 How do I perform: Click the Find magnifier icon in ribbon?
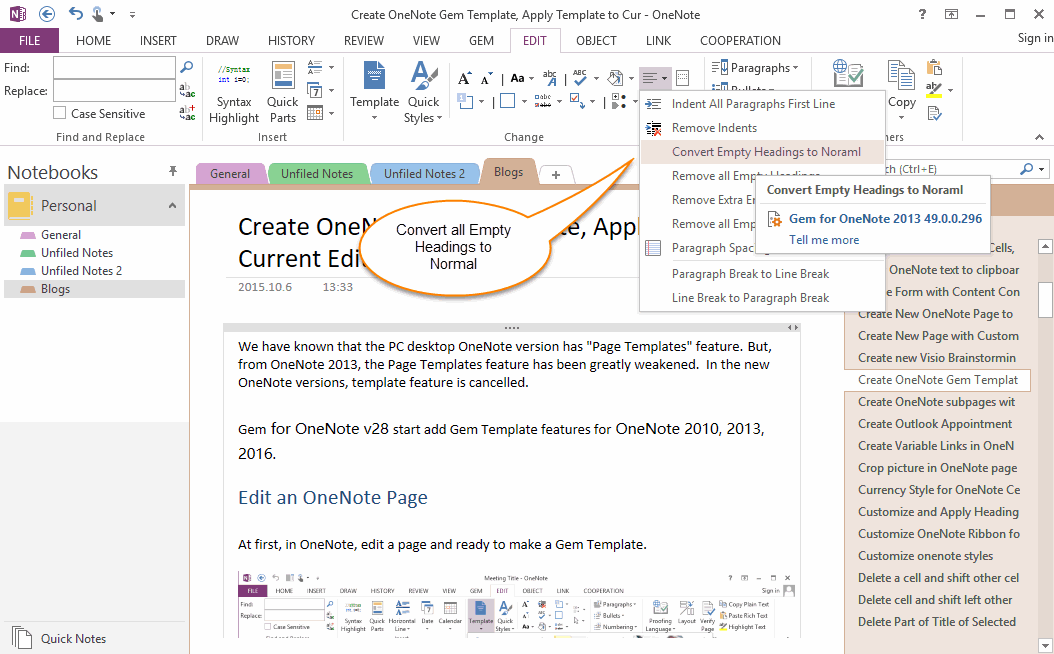[187, 67]
